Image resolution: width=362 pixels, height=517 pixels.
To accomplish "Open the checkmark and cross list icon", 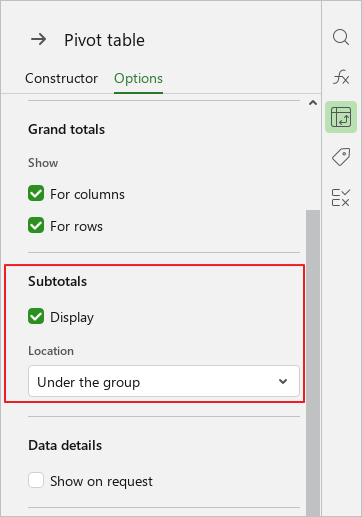I will click(x=341, y=197).
